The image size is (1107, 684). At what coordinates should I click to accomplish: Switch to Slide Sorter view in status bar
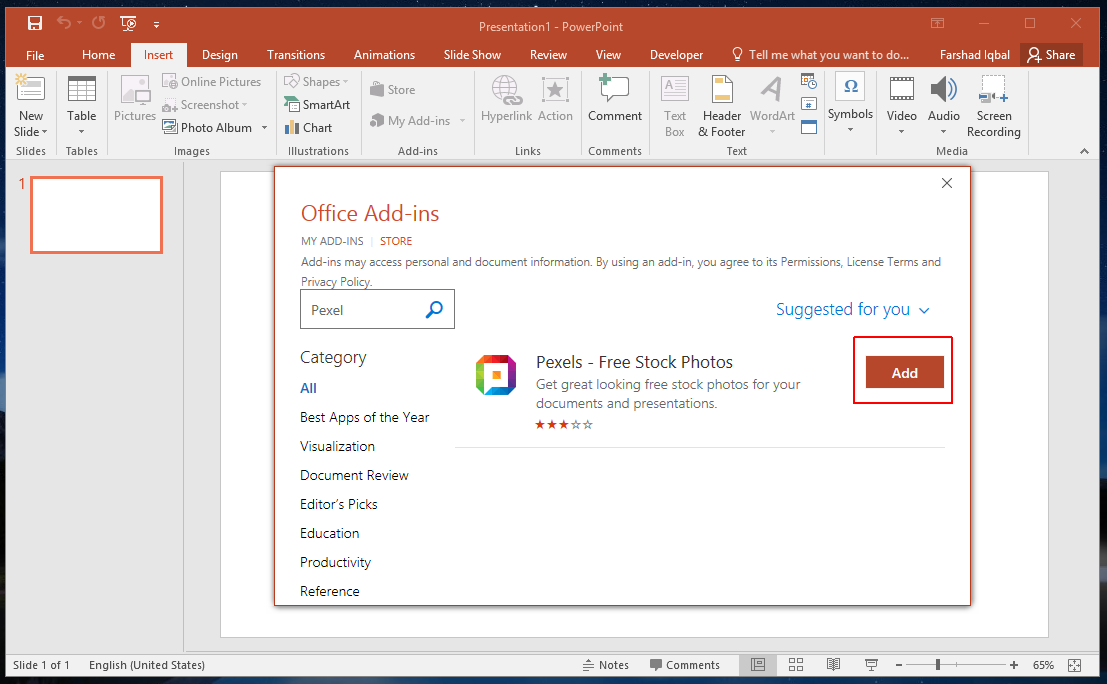pyautogui.click(x=796, y=665)
